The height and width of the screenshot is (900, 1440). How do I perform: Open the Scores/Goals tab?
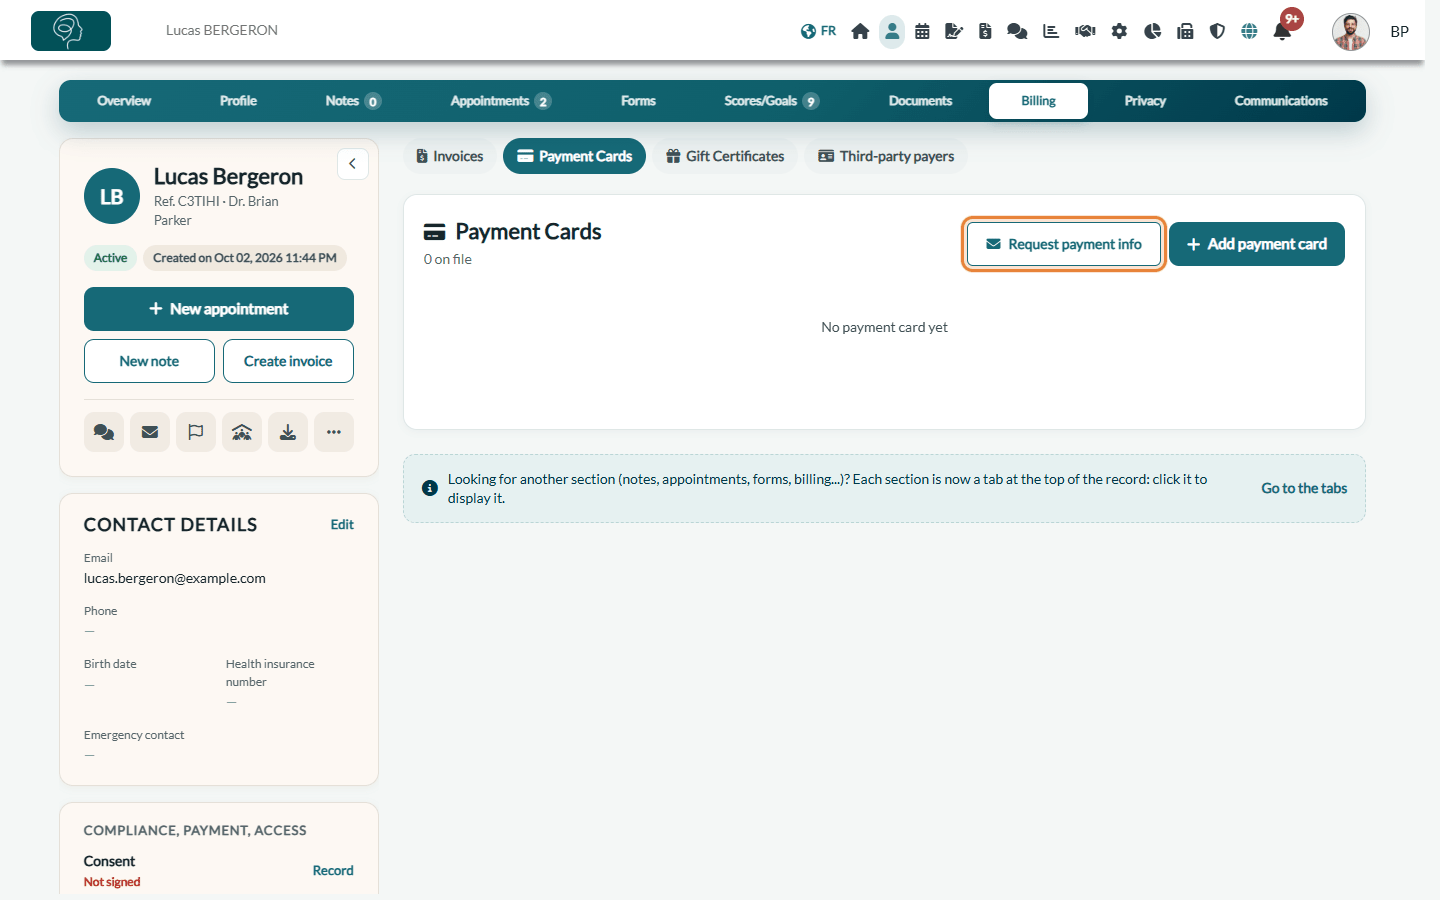coord(772,101)
